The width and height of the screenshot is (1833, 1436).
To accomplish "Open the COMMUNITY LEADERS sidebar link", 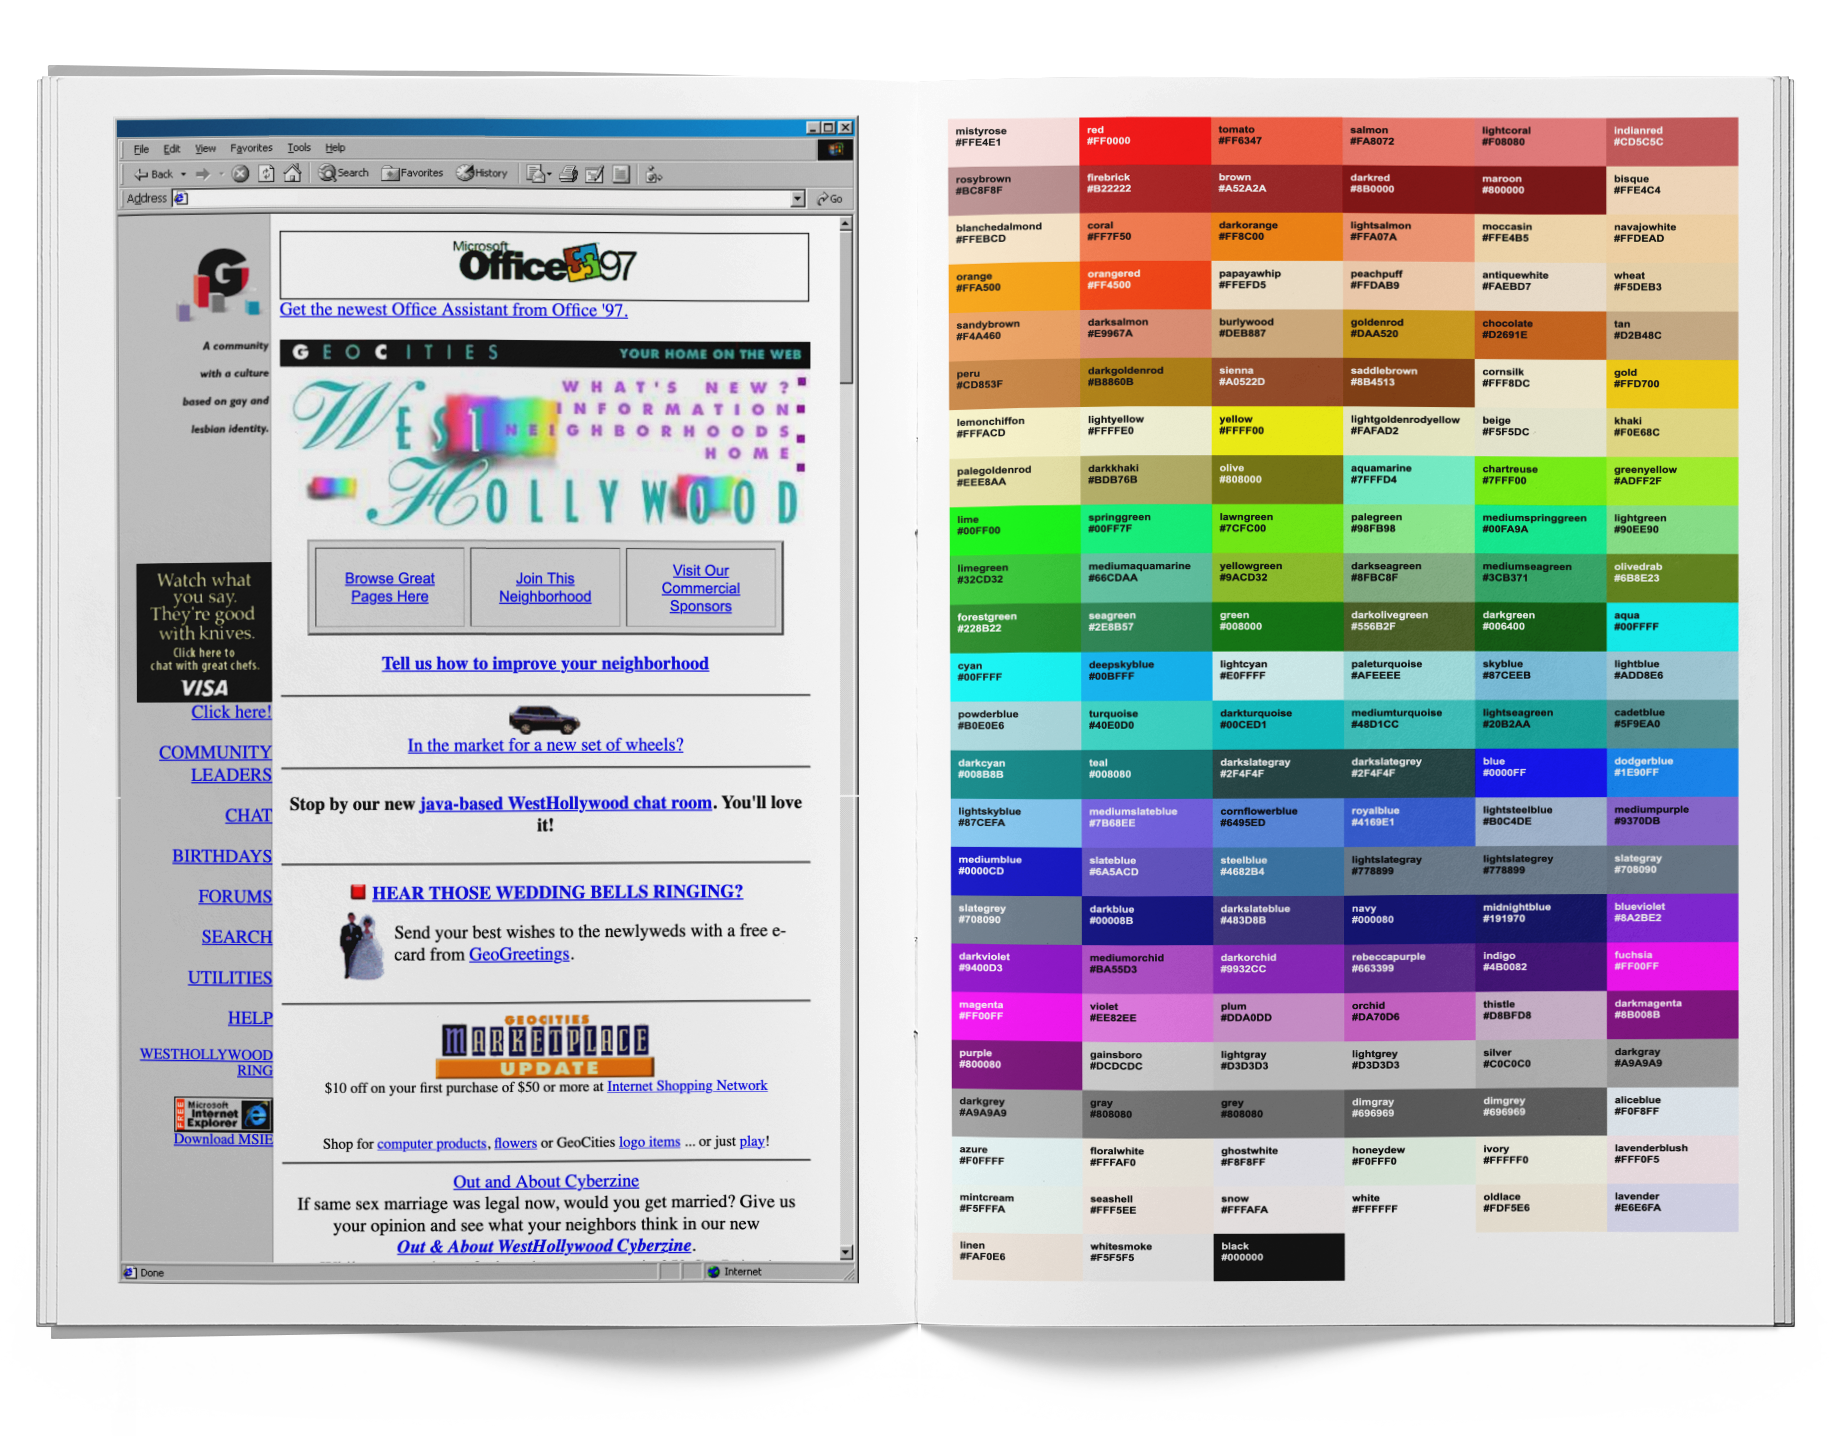I will click(215, 763).
